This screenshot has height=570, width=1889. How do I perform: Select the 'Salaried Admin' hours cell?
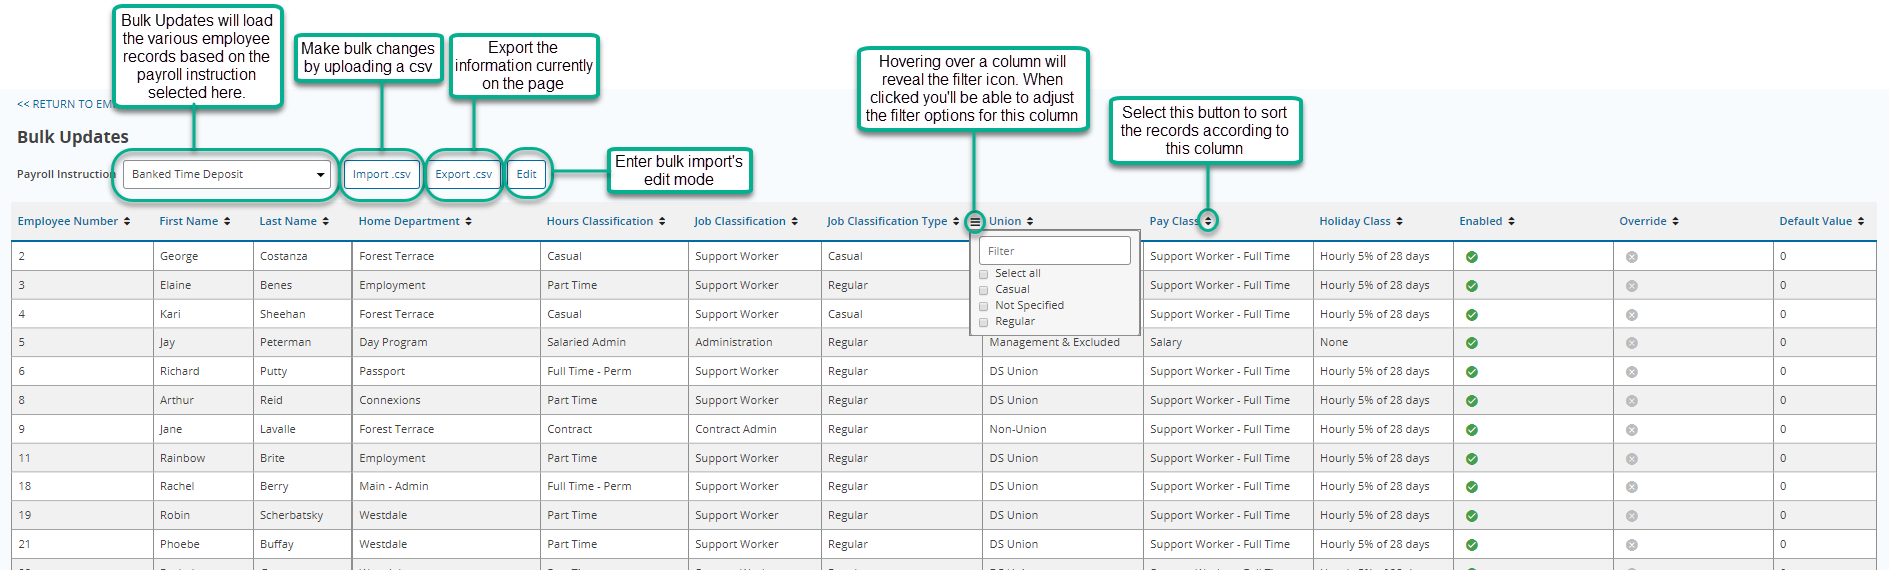click(614, 343)
